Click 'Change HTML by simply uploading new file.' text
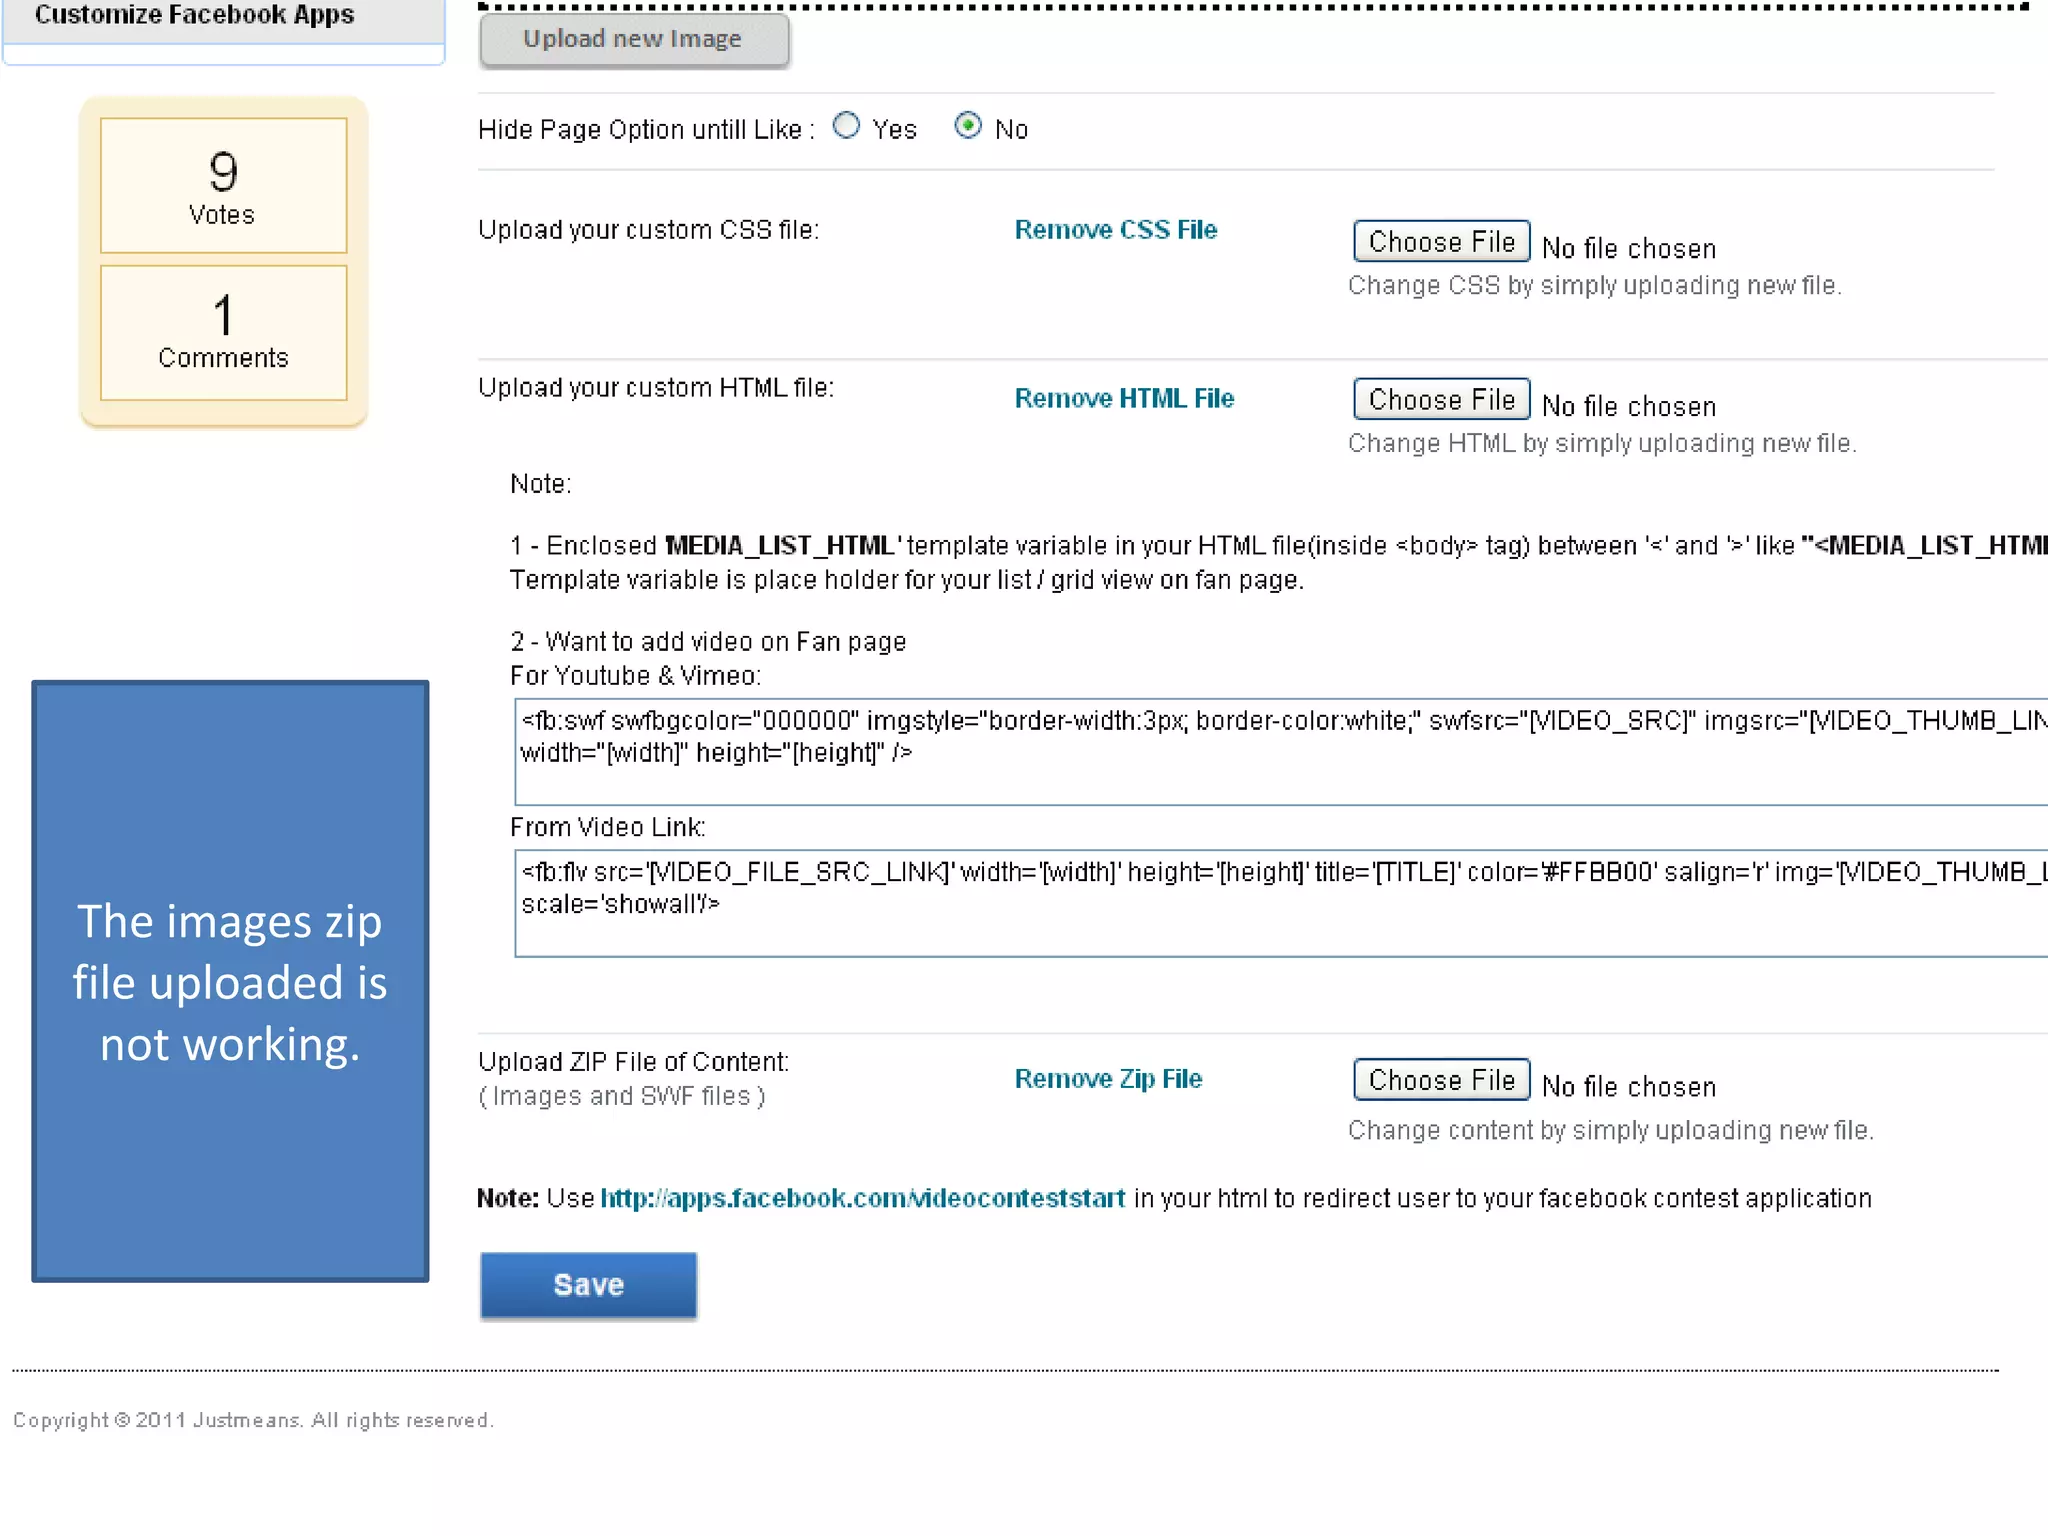This screenshot has height=1536, width=2048. click(x=1602, y=444)
